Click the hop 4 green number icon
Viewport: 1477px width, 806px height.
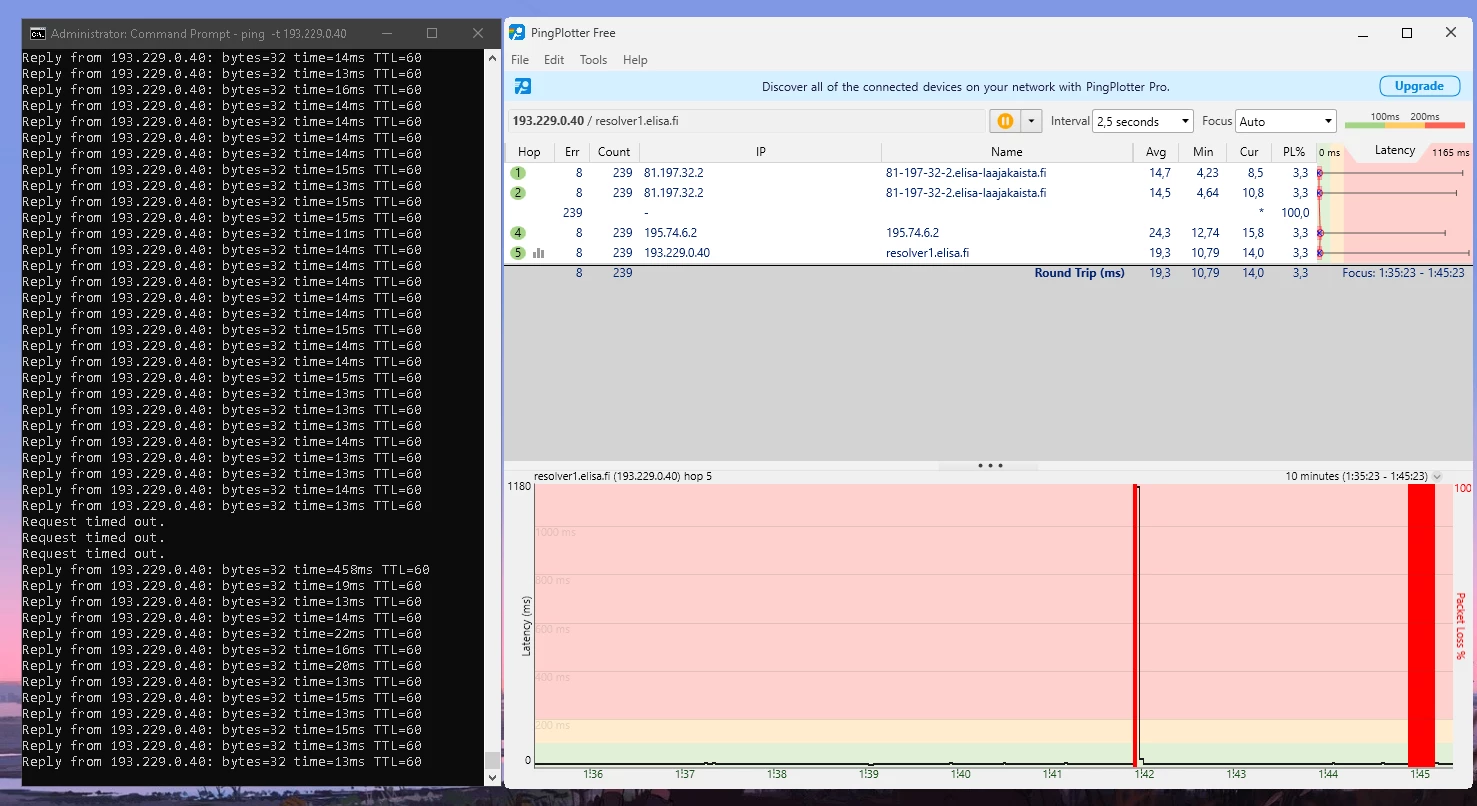[518, 233]
